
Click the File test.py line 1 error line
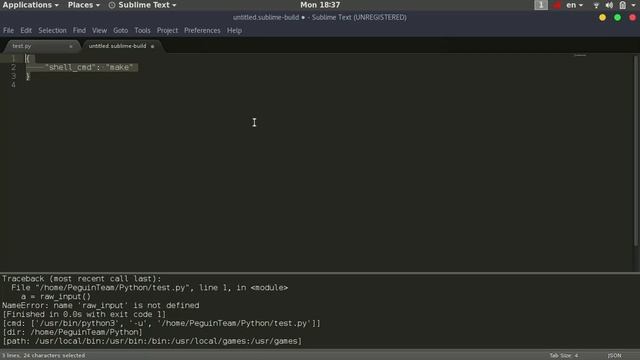pyautogui.click(x=149, y=288)
